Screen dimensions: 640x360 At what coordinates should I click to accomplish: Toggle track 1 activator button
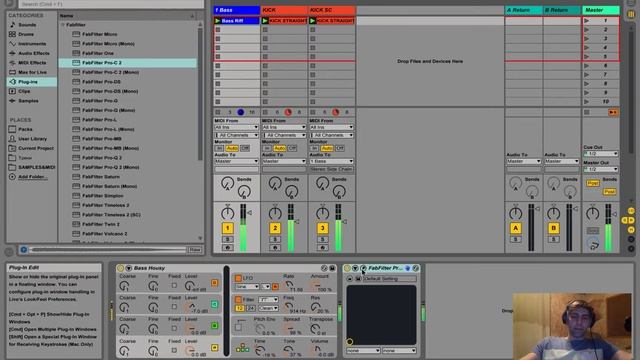click(228, 228)
